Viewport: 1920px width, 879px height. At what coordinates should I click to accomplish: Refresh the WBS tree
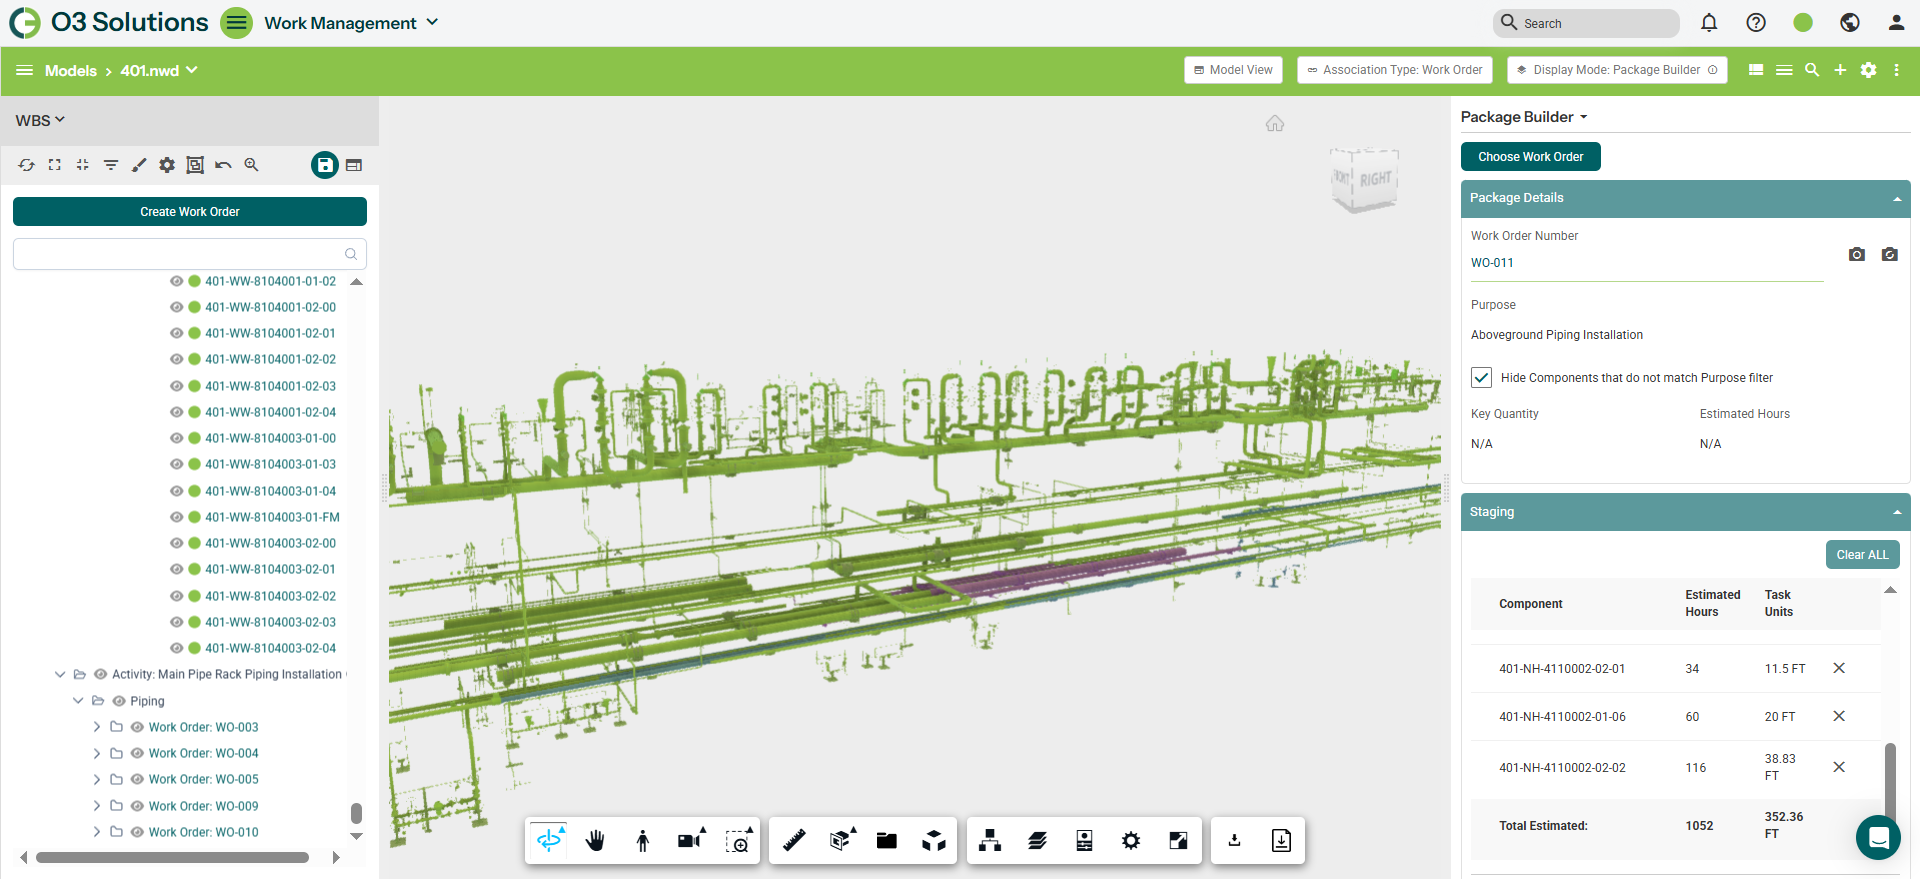tap(27, 165)
